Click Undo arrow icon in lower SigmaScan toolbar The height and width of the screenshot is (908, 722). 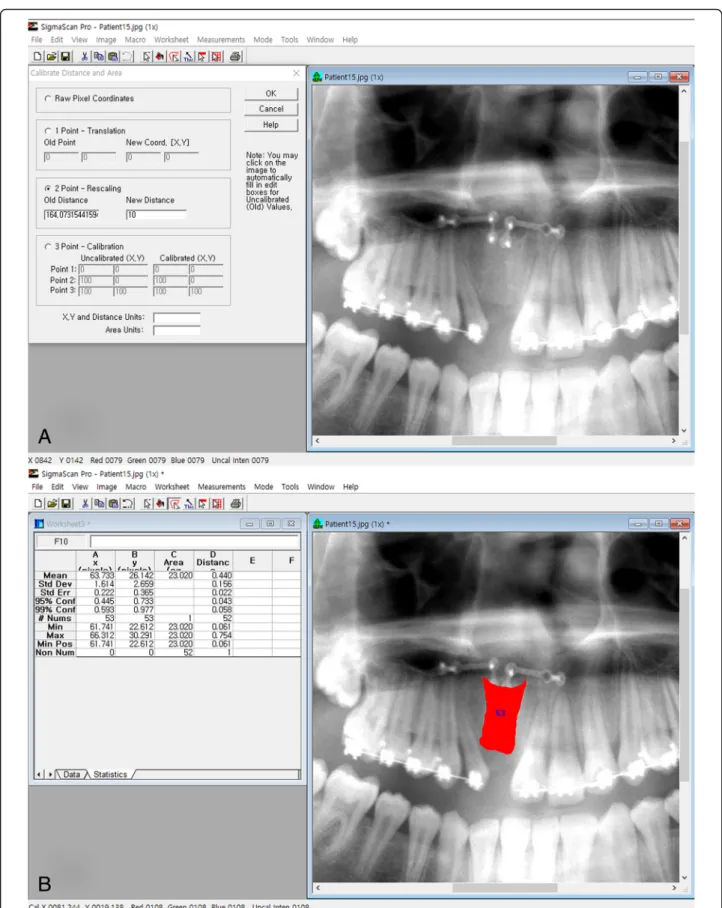click(127, 503)
